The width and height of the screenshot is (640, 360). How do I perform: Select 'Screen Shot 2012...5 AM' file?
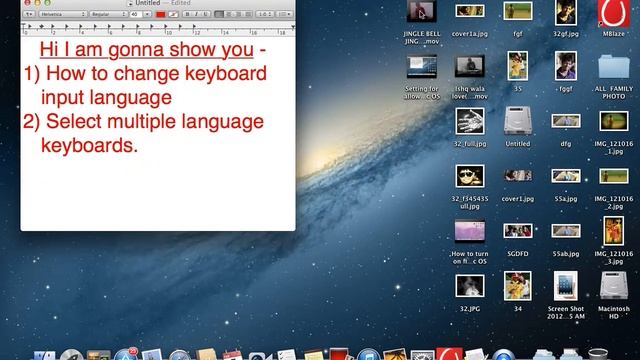point(565,296)
